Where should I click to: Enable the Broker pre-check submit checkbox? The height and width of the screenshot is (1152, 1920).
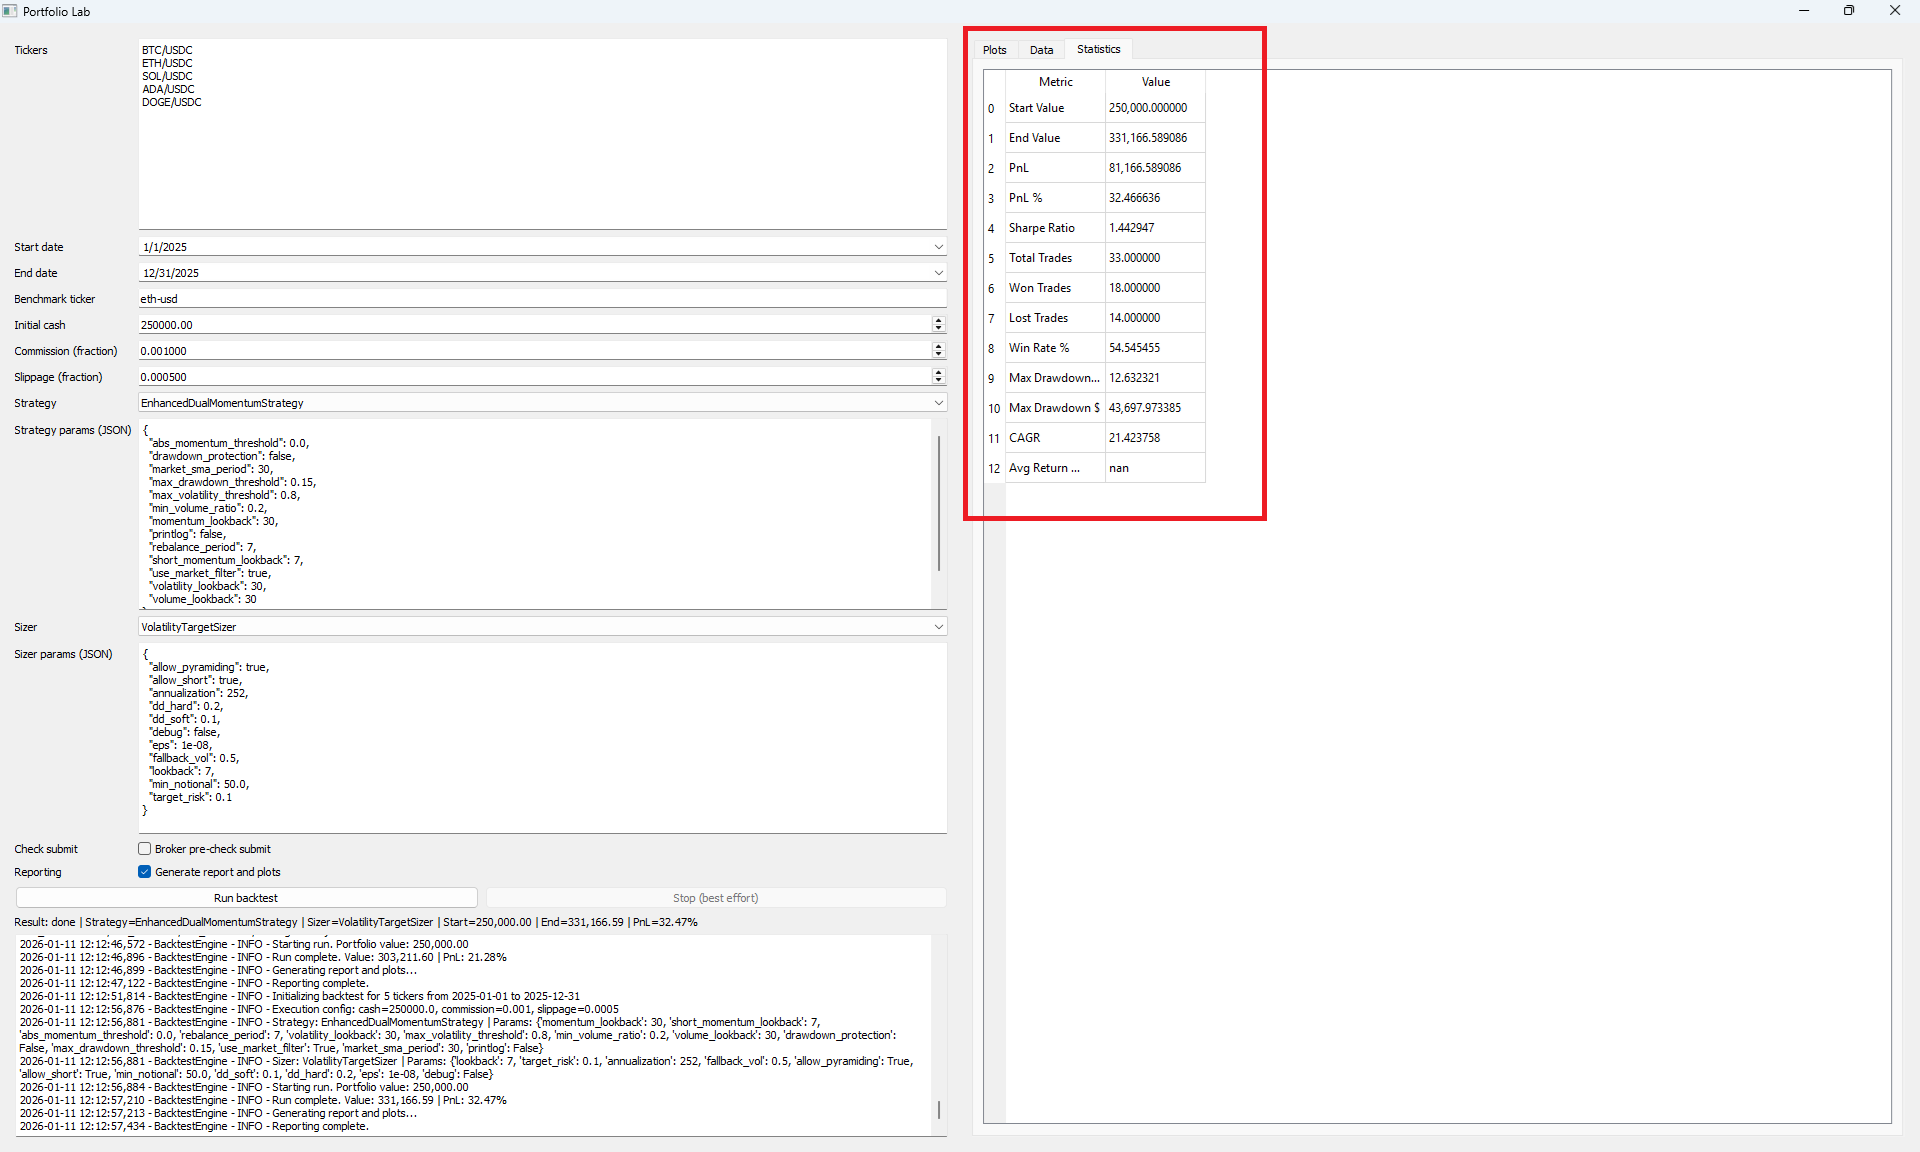pyautogui.click(x=145, y=848)
